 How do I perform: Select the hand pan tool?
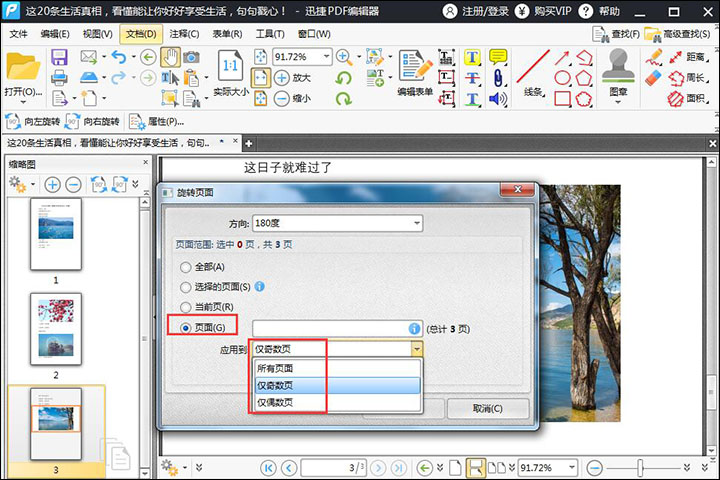pyautogui.click(x=170, y=57)
